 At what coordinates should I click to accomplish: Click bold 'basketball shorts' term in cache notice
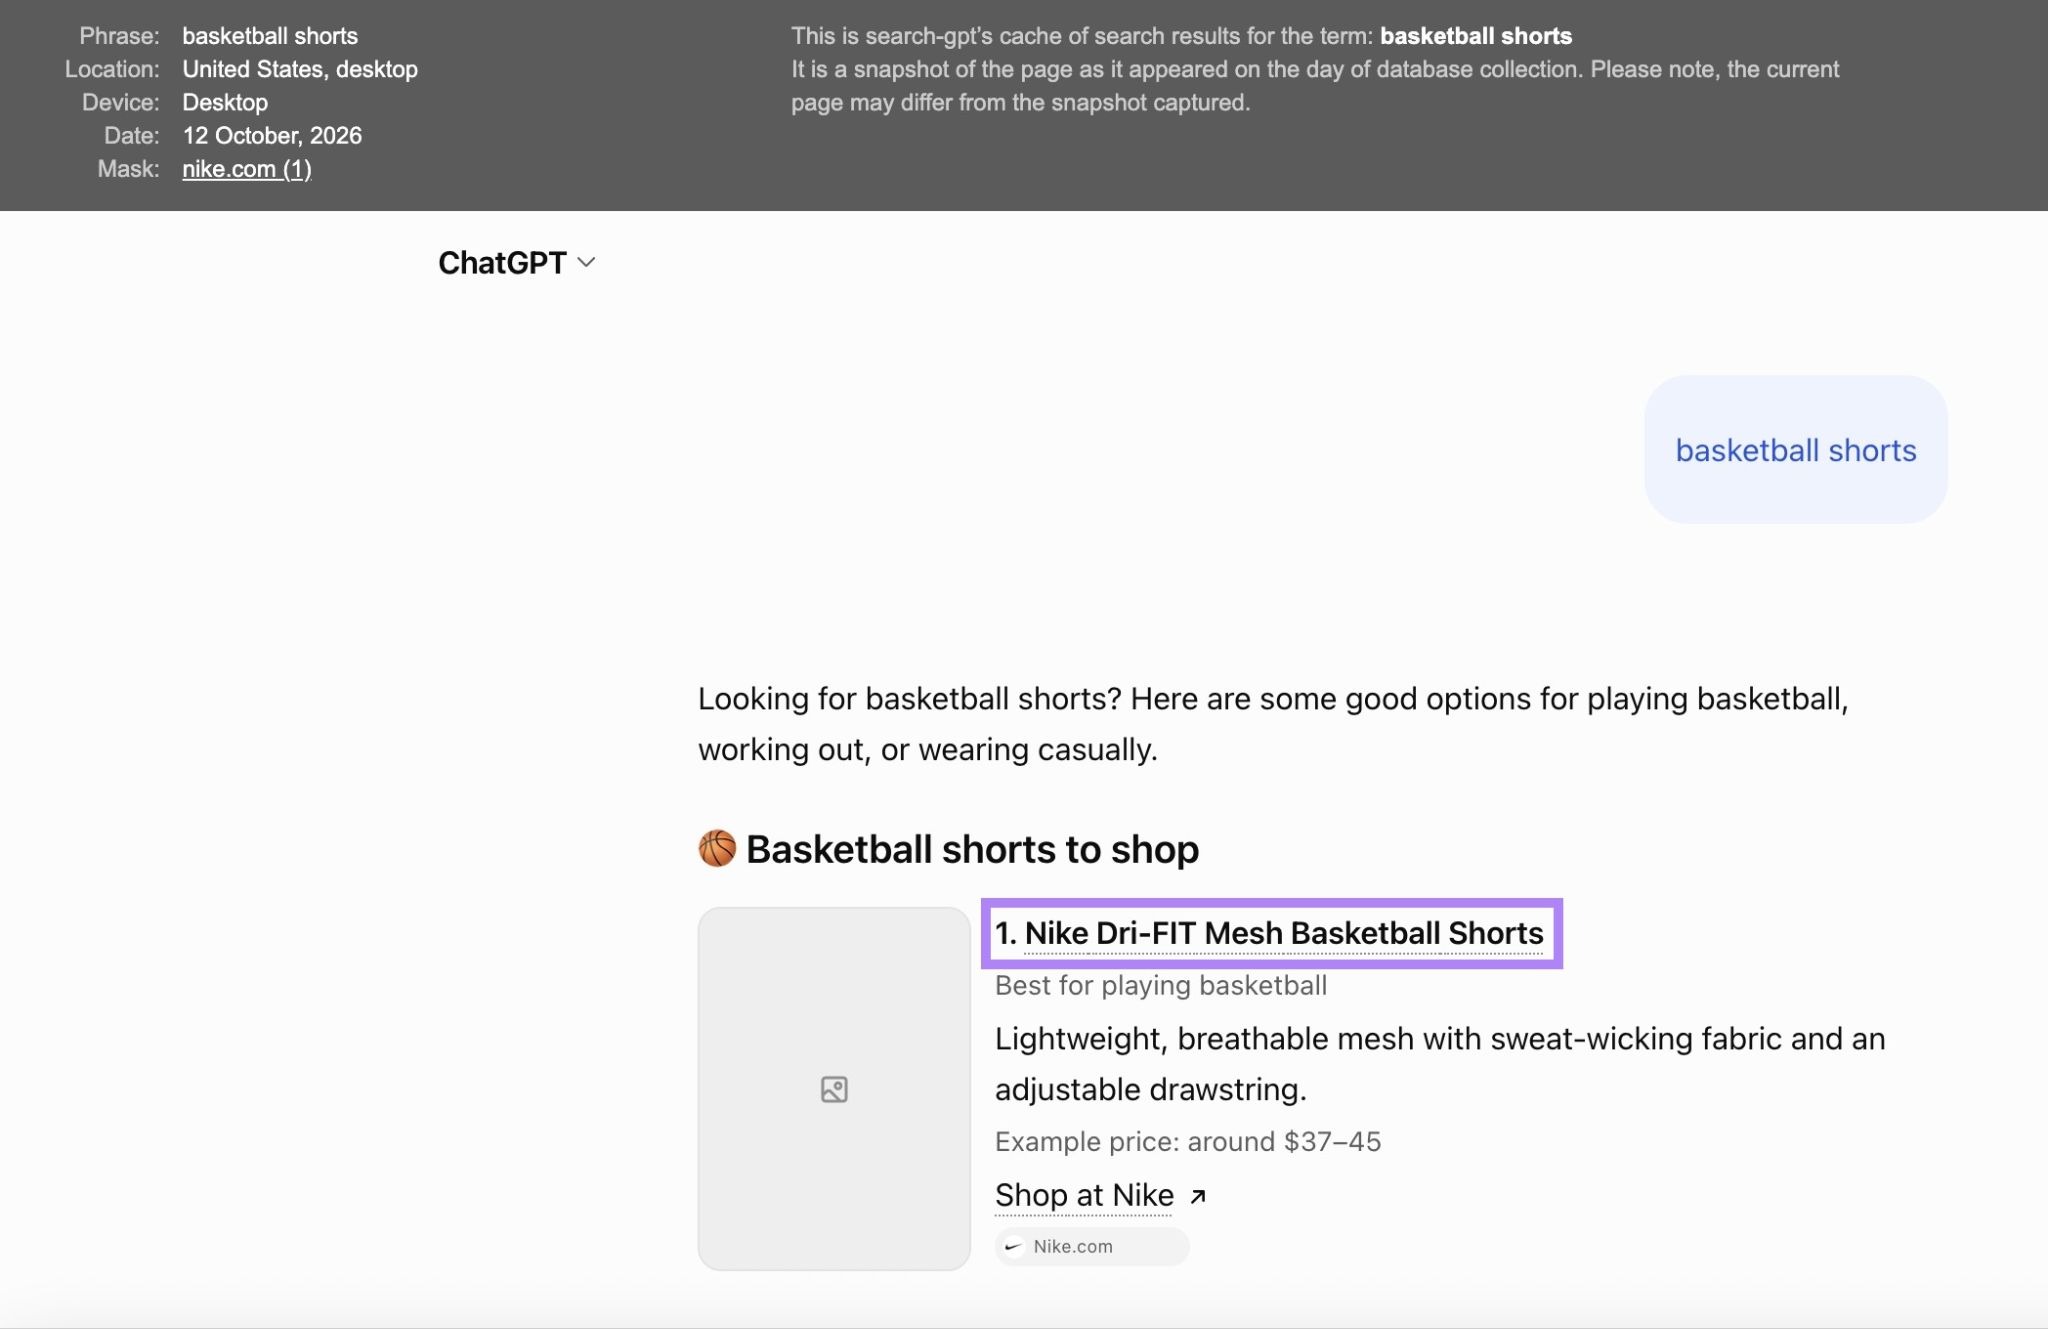coord(1476,36)
